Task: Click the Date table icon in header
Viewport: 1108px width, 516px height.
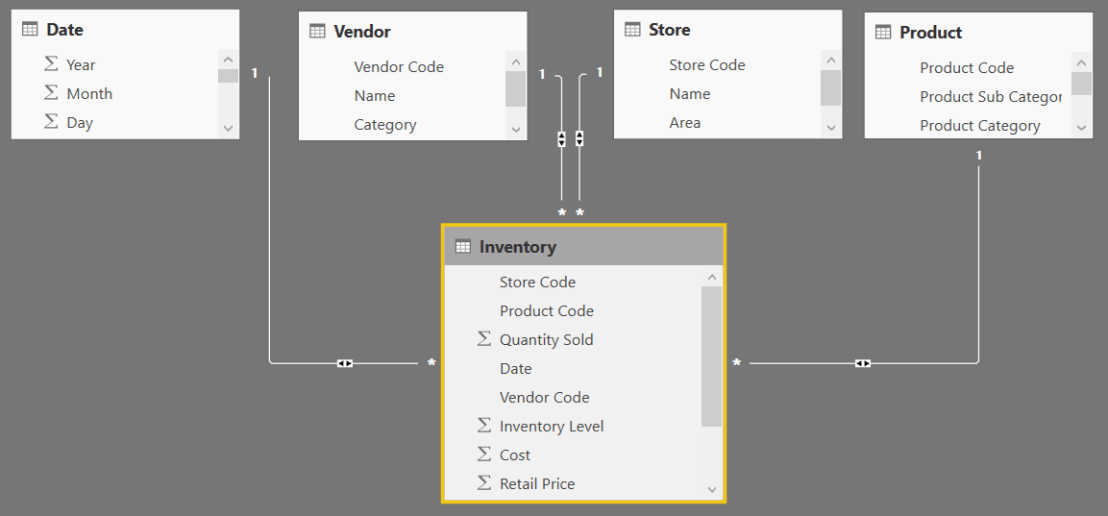Action: click(x=30, y=30)
